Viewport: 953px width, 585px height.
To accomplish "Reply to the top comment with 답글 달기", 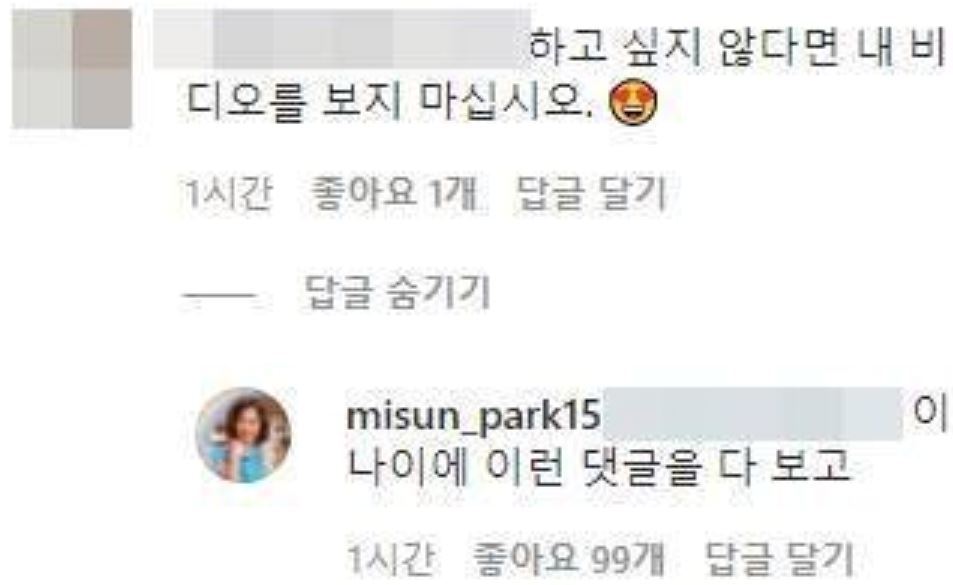I will point(592,194).
